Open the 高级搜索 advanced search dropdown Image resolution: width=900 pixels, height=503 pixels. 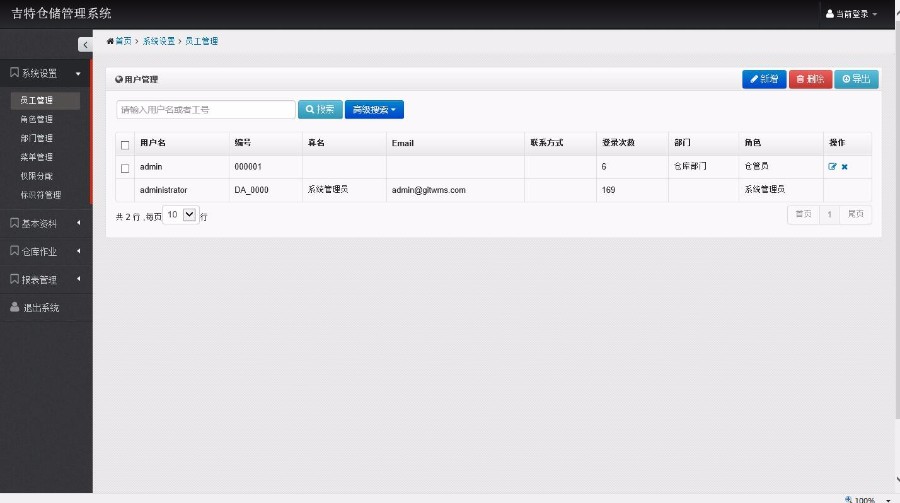374,110
